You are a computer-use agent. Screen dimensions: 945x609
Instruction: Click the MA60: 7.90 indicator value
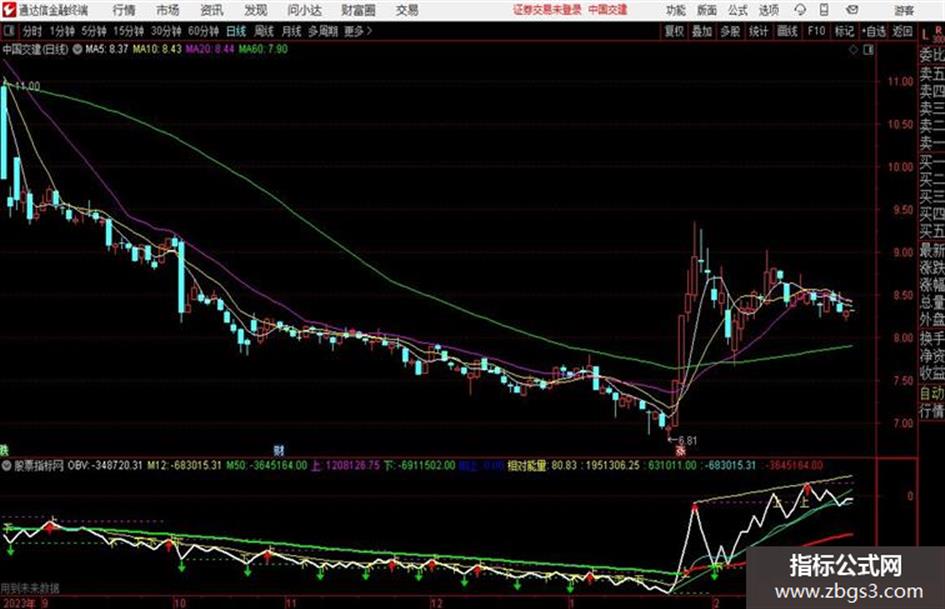pos(263,49)
